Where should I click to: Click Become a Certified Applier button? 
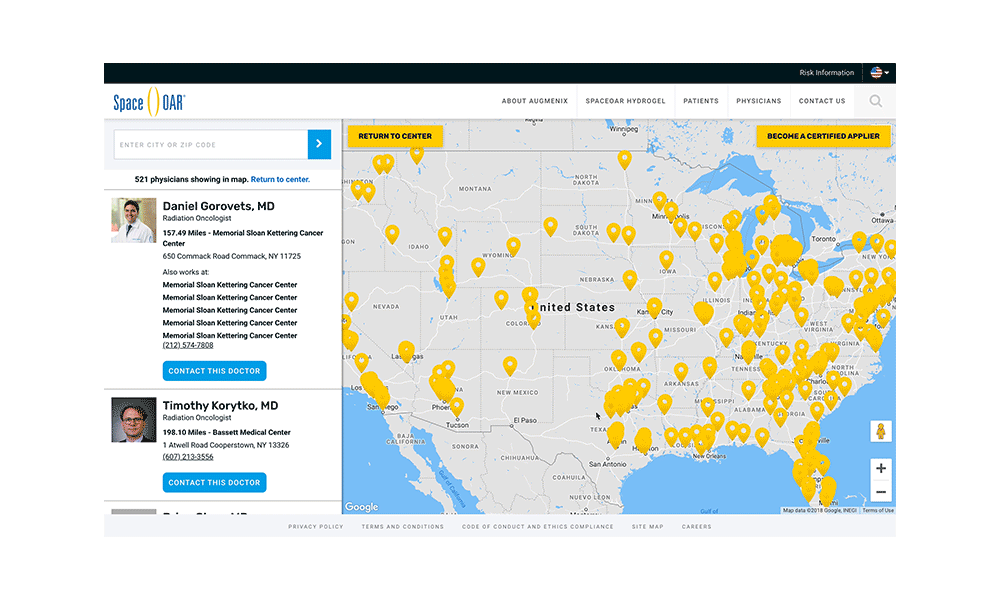tap(823, 136)
